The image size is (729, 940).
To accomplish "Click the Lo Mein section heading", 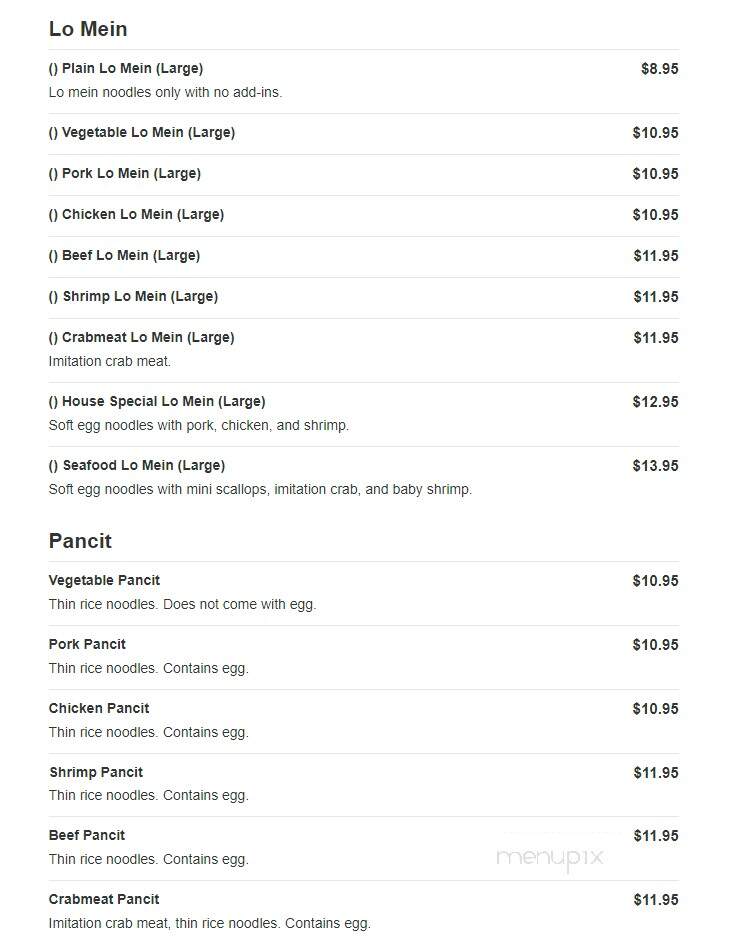I will pyautogui.click(x=88, y=29).
